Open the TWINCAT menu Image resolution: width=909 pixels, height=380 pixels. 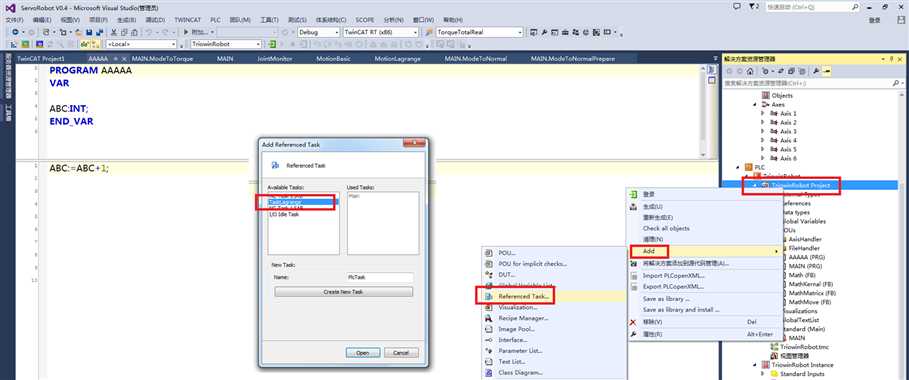tap(187, 20)
